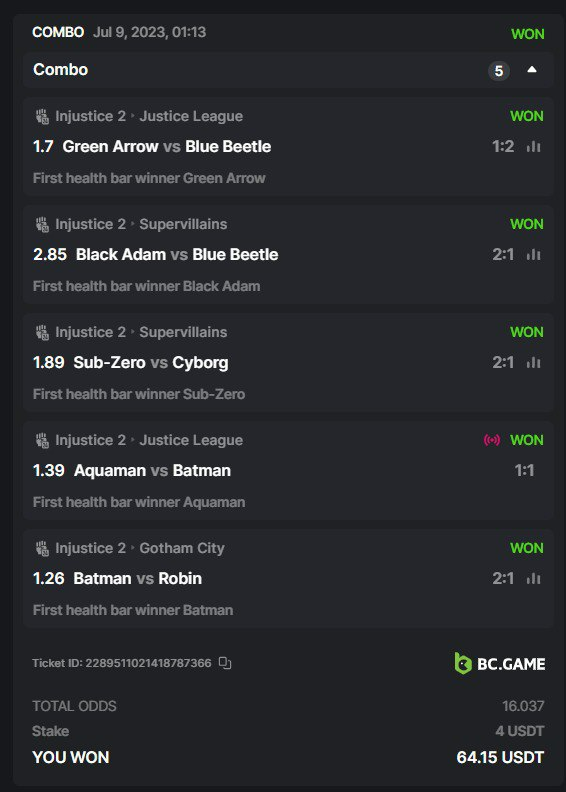The height and width of the screenshot is (792, 566).
Task: Open the Aquaman vs Batman match
Action: (152, 470)
